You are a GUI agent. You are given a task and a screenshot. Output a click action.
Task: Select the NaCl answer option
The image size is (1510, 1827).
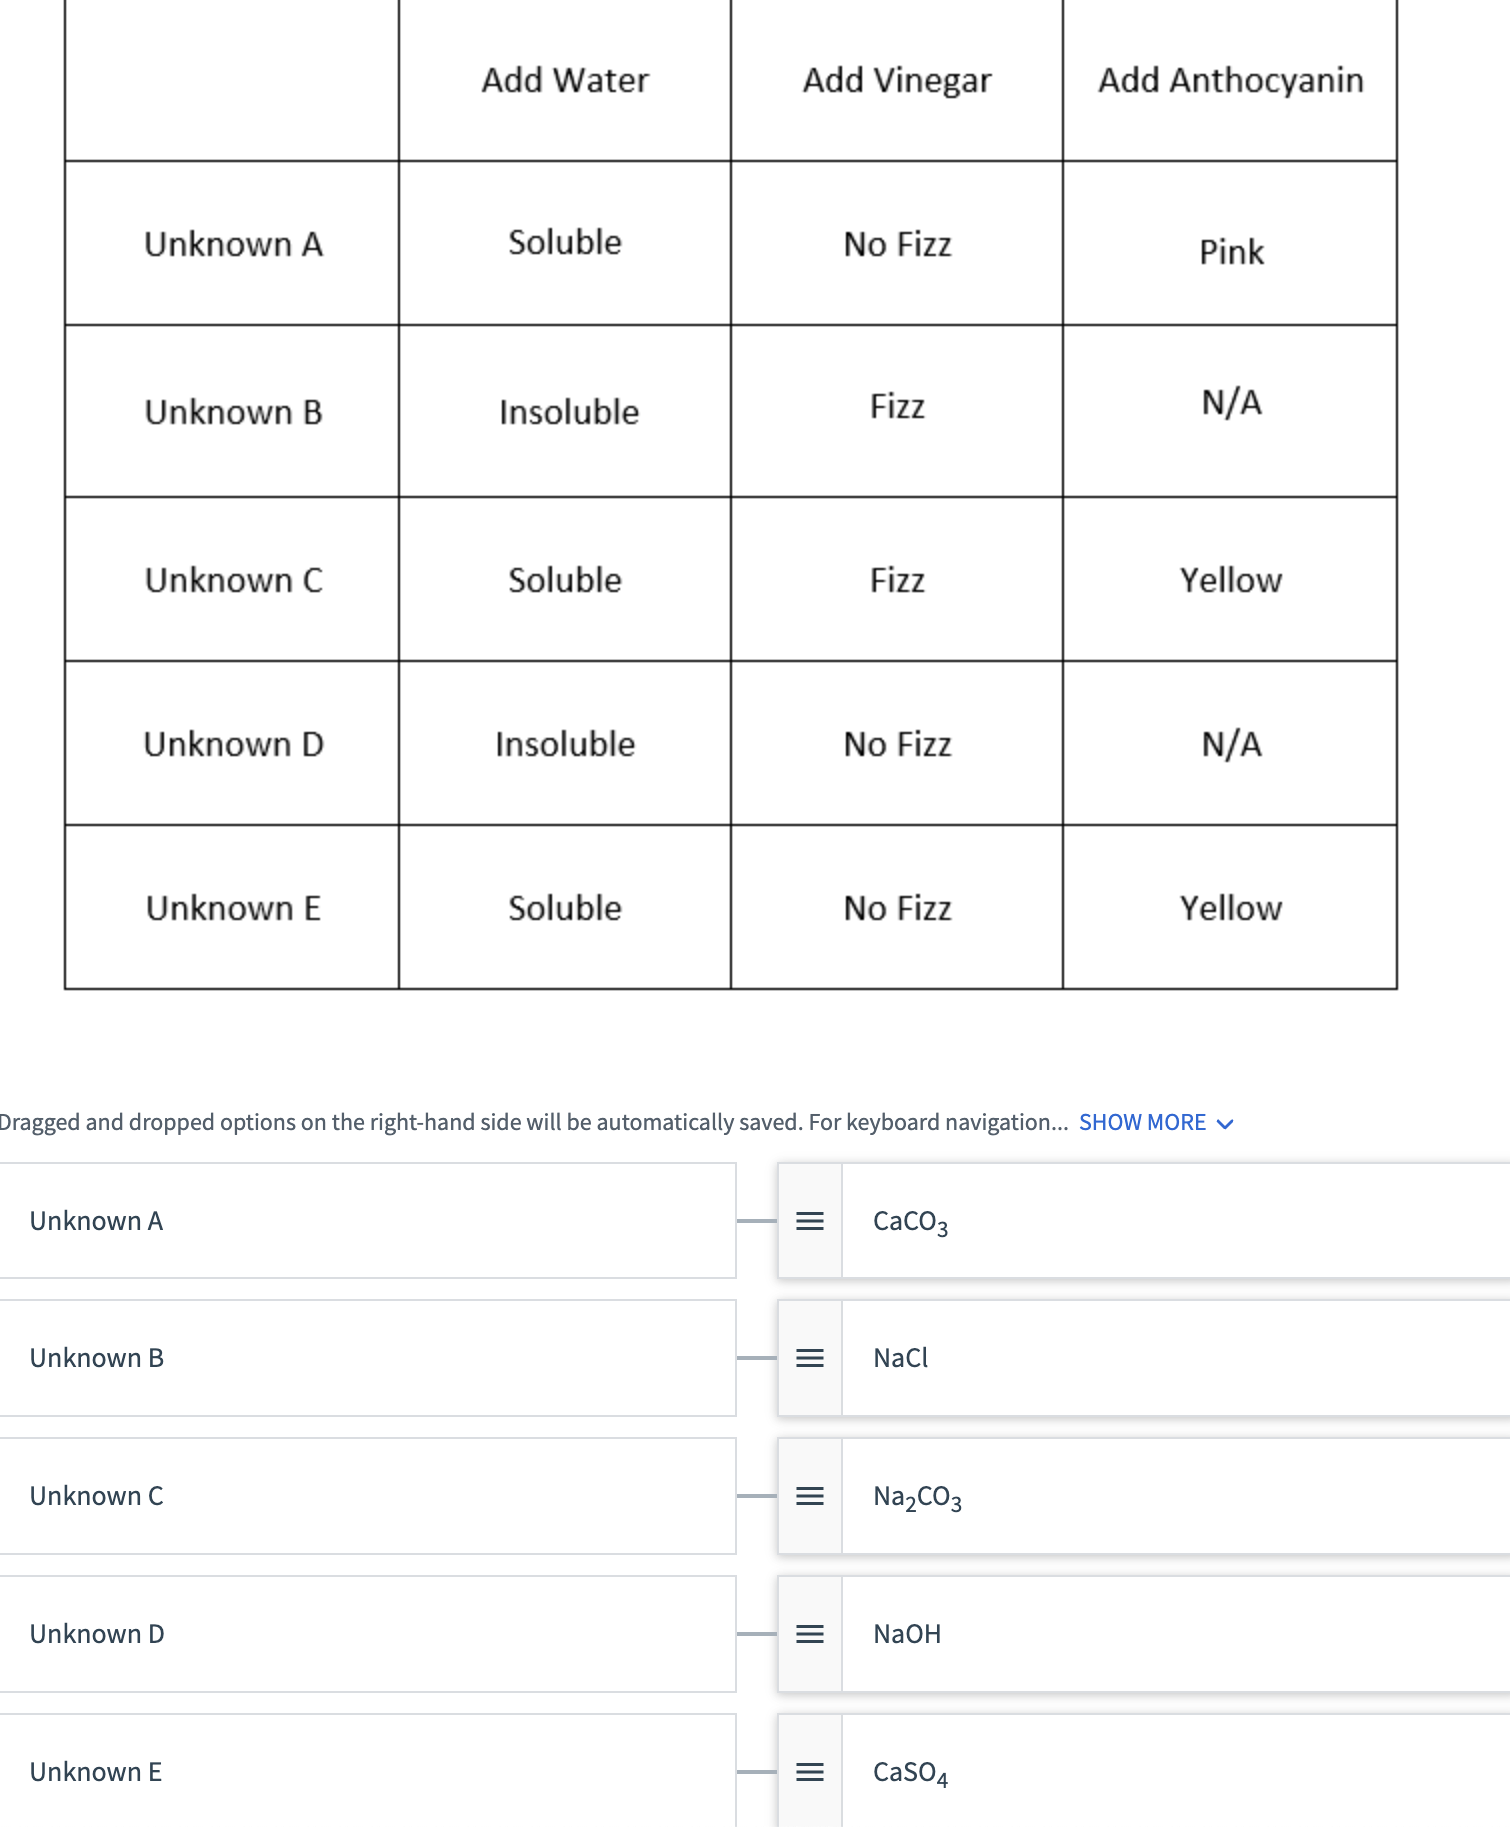tap(1100, 1358)
